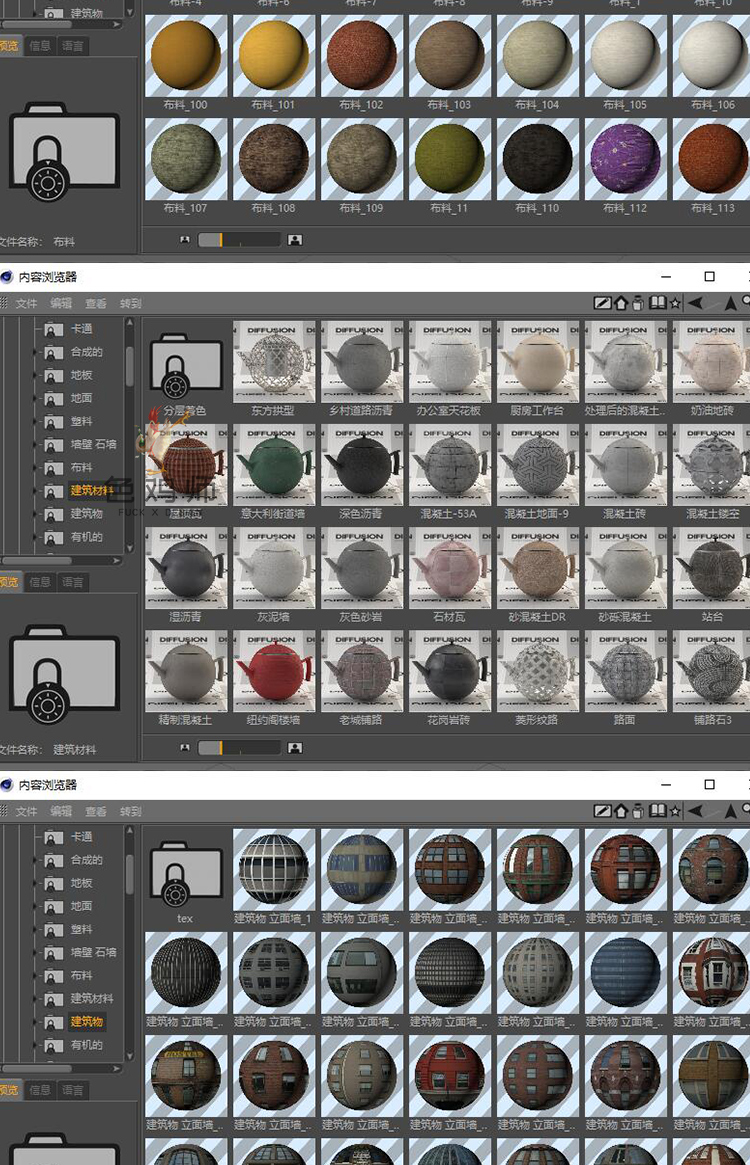Screen dimensions: 750x1165
Task: Open 编辑 menu in 建筑材料 window
Action: [61, 303]
